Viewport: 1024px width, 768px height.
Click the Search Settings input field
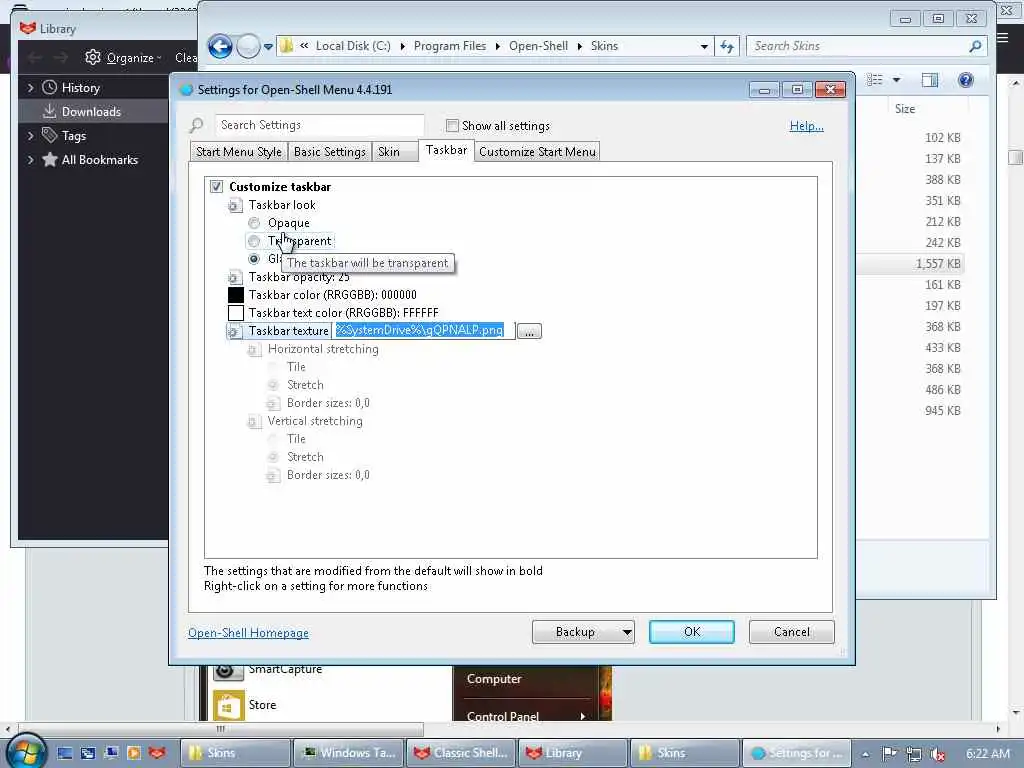[320, 125]
